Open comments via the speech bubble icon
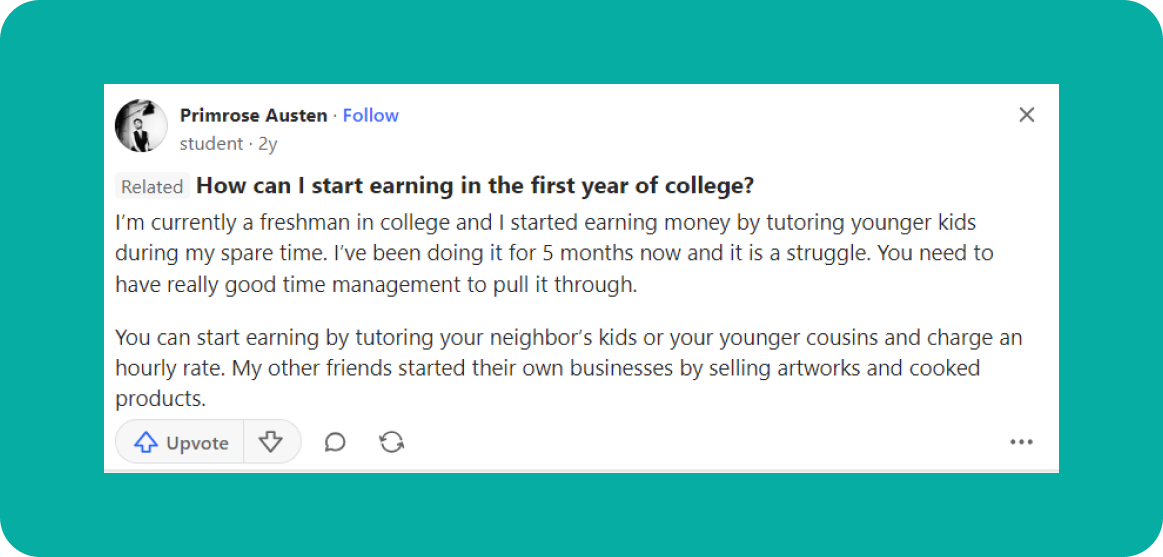 point(335,442)
